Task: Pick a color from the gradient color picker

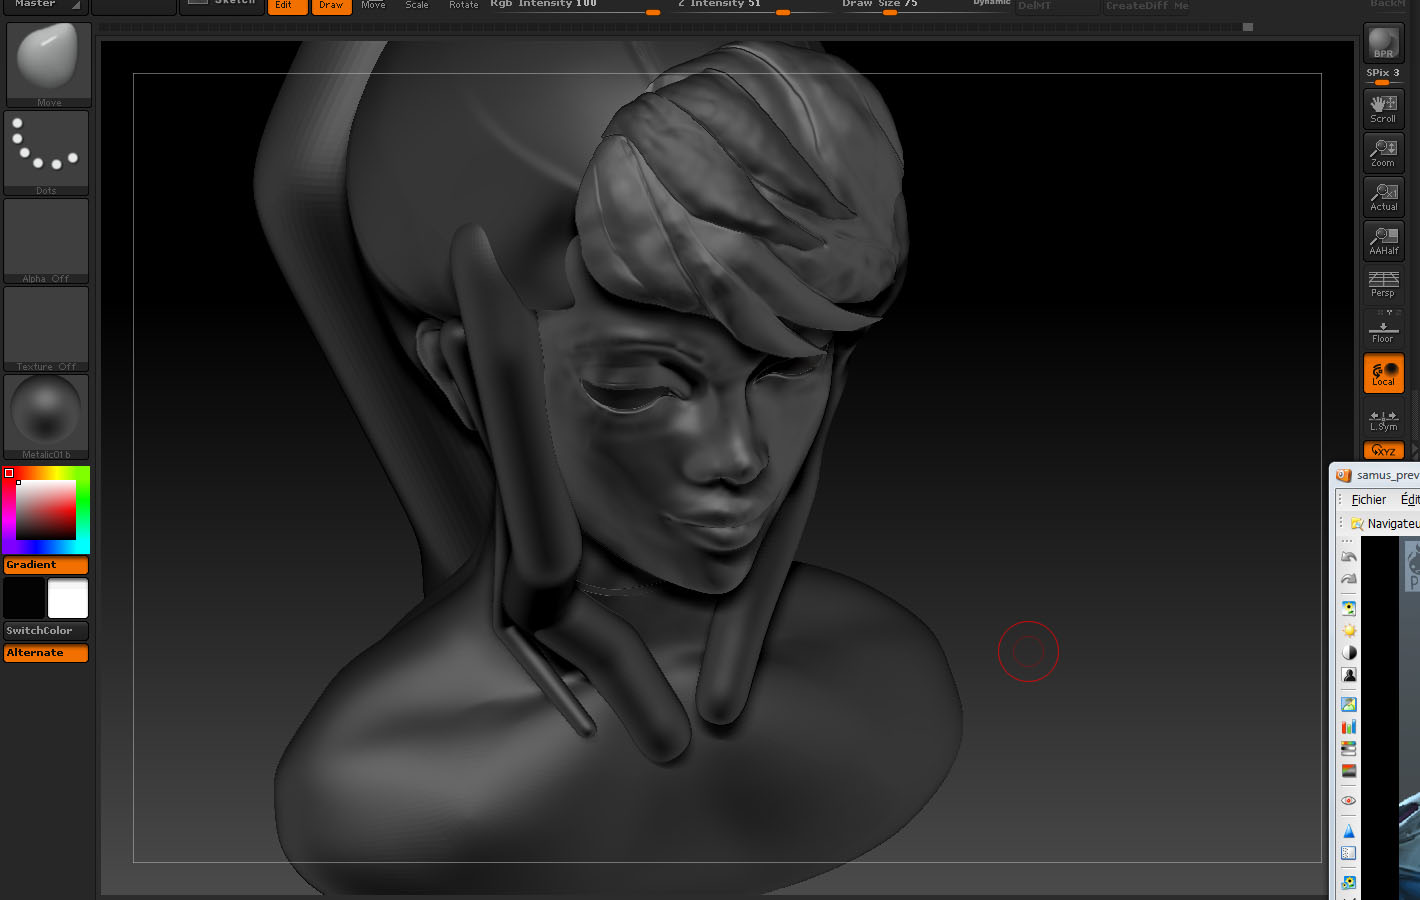Action: tap(45, 508)
